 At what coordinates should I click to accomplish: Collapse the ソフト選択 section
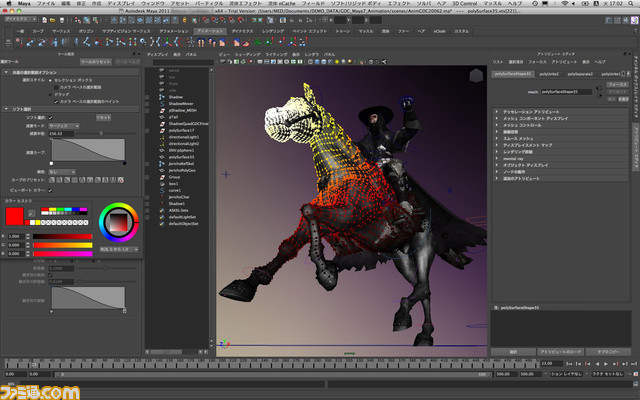pyautogui.click(x=6, y=109)
